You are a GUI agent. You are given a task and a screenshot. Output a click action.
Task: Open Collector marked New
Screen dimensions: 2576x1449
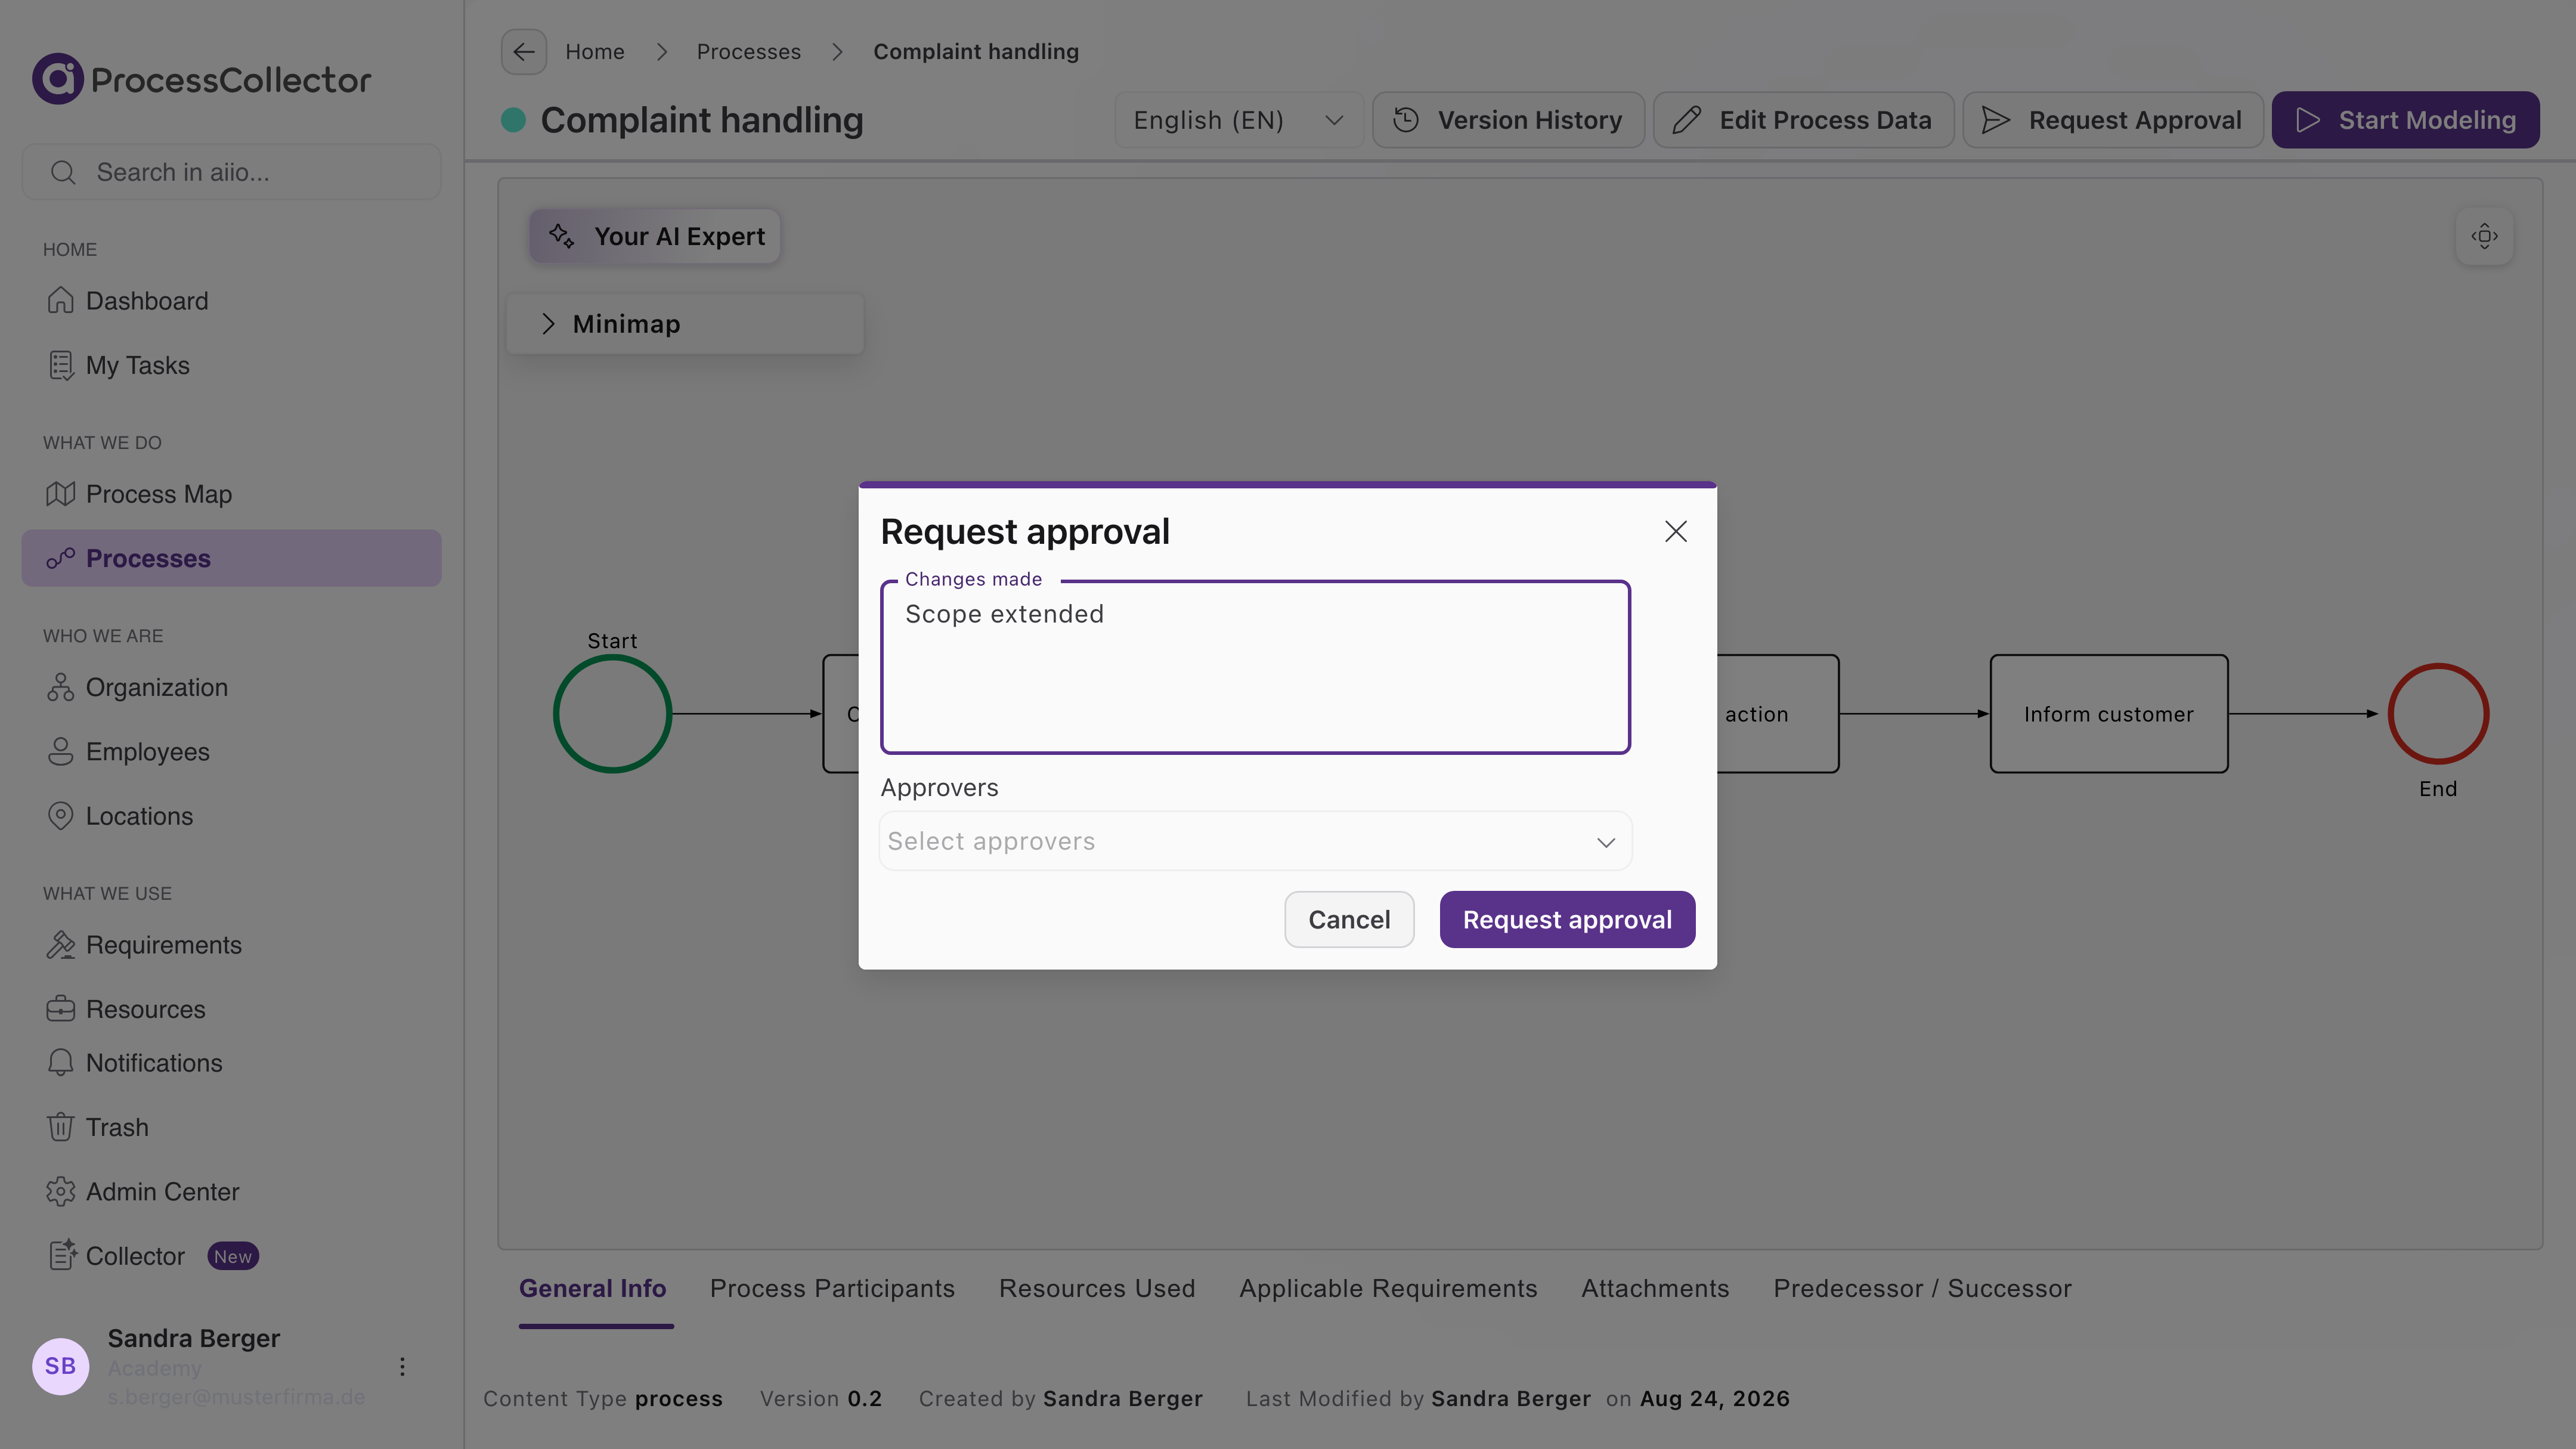click(231, 1256)
